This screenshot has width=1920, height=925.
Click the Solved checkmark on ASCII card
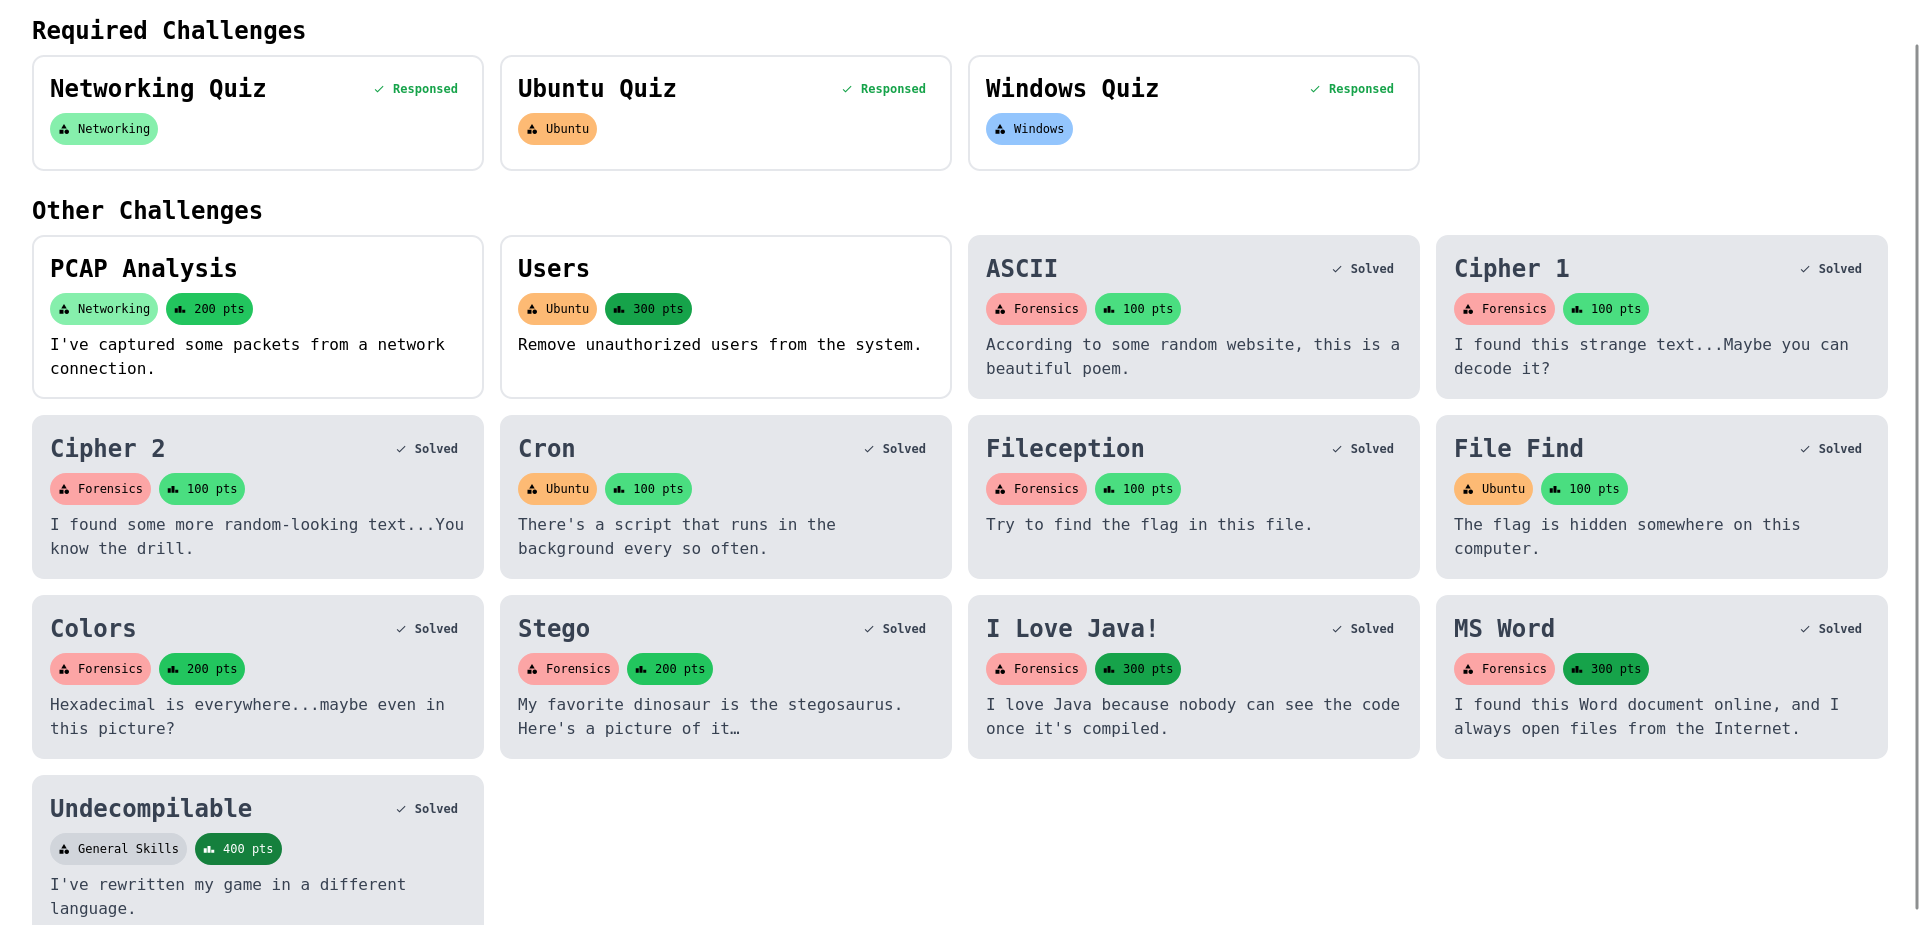pyautogui.click(x=1337, y=270)
